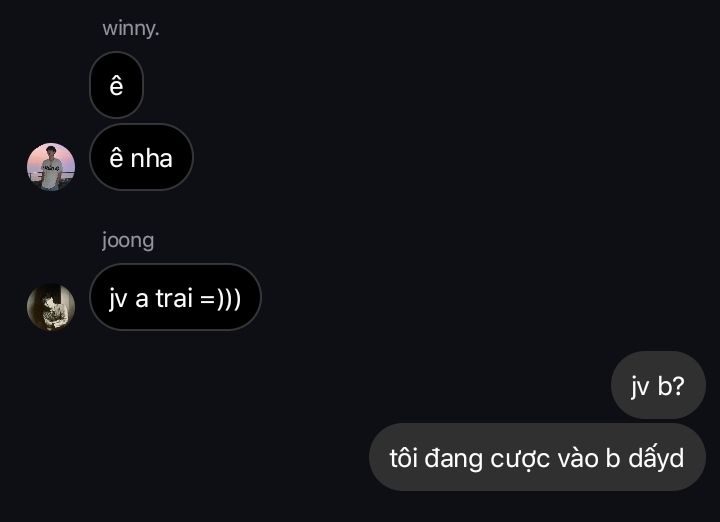Viewport: 720px width, 522px height.
Task: Tap the short gray outgoing bubble
Action: point(658,385)
